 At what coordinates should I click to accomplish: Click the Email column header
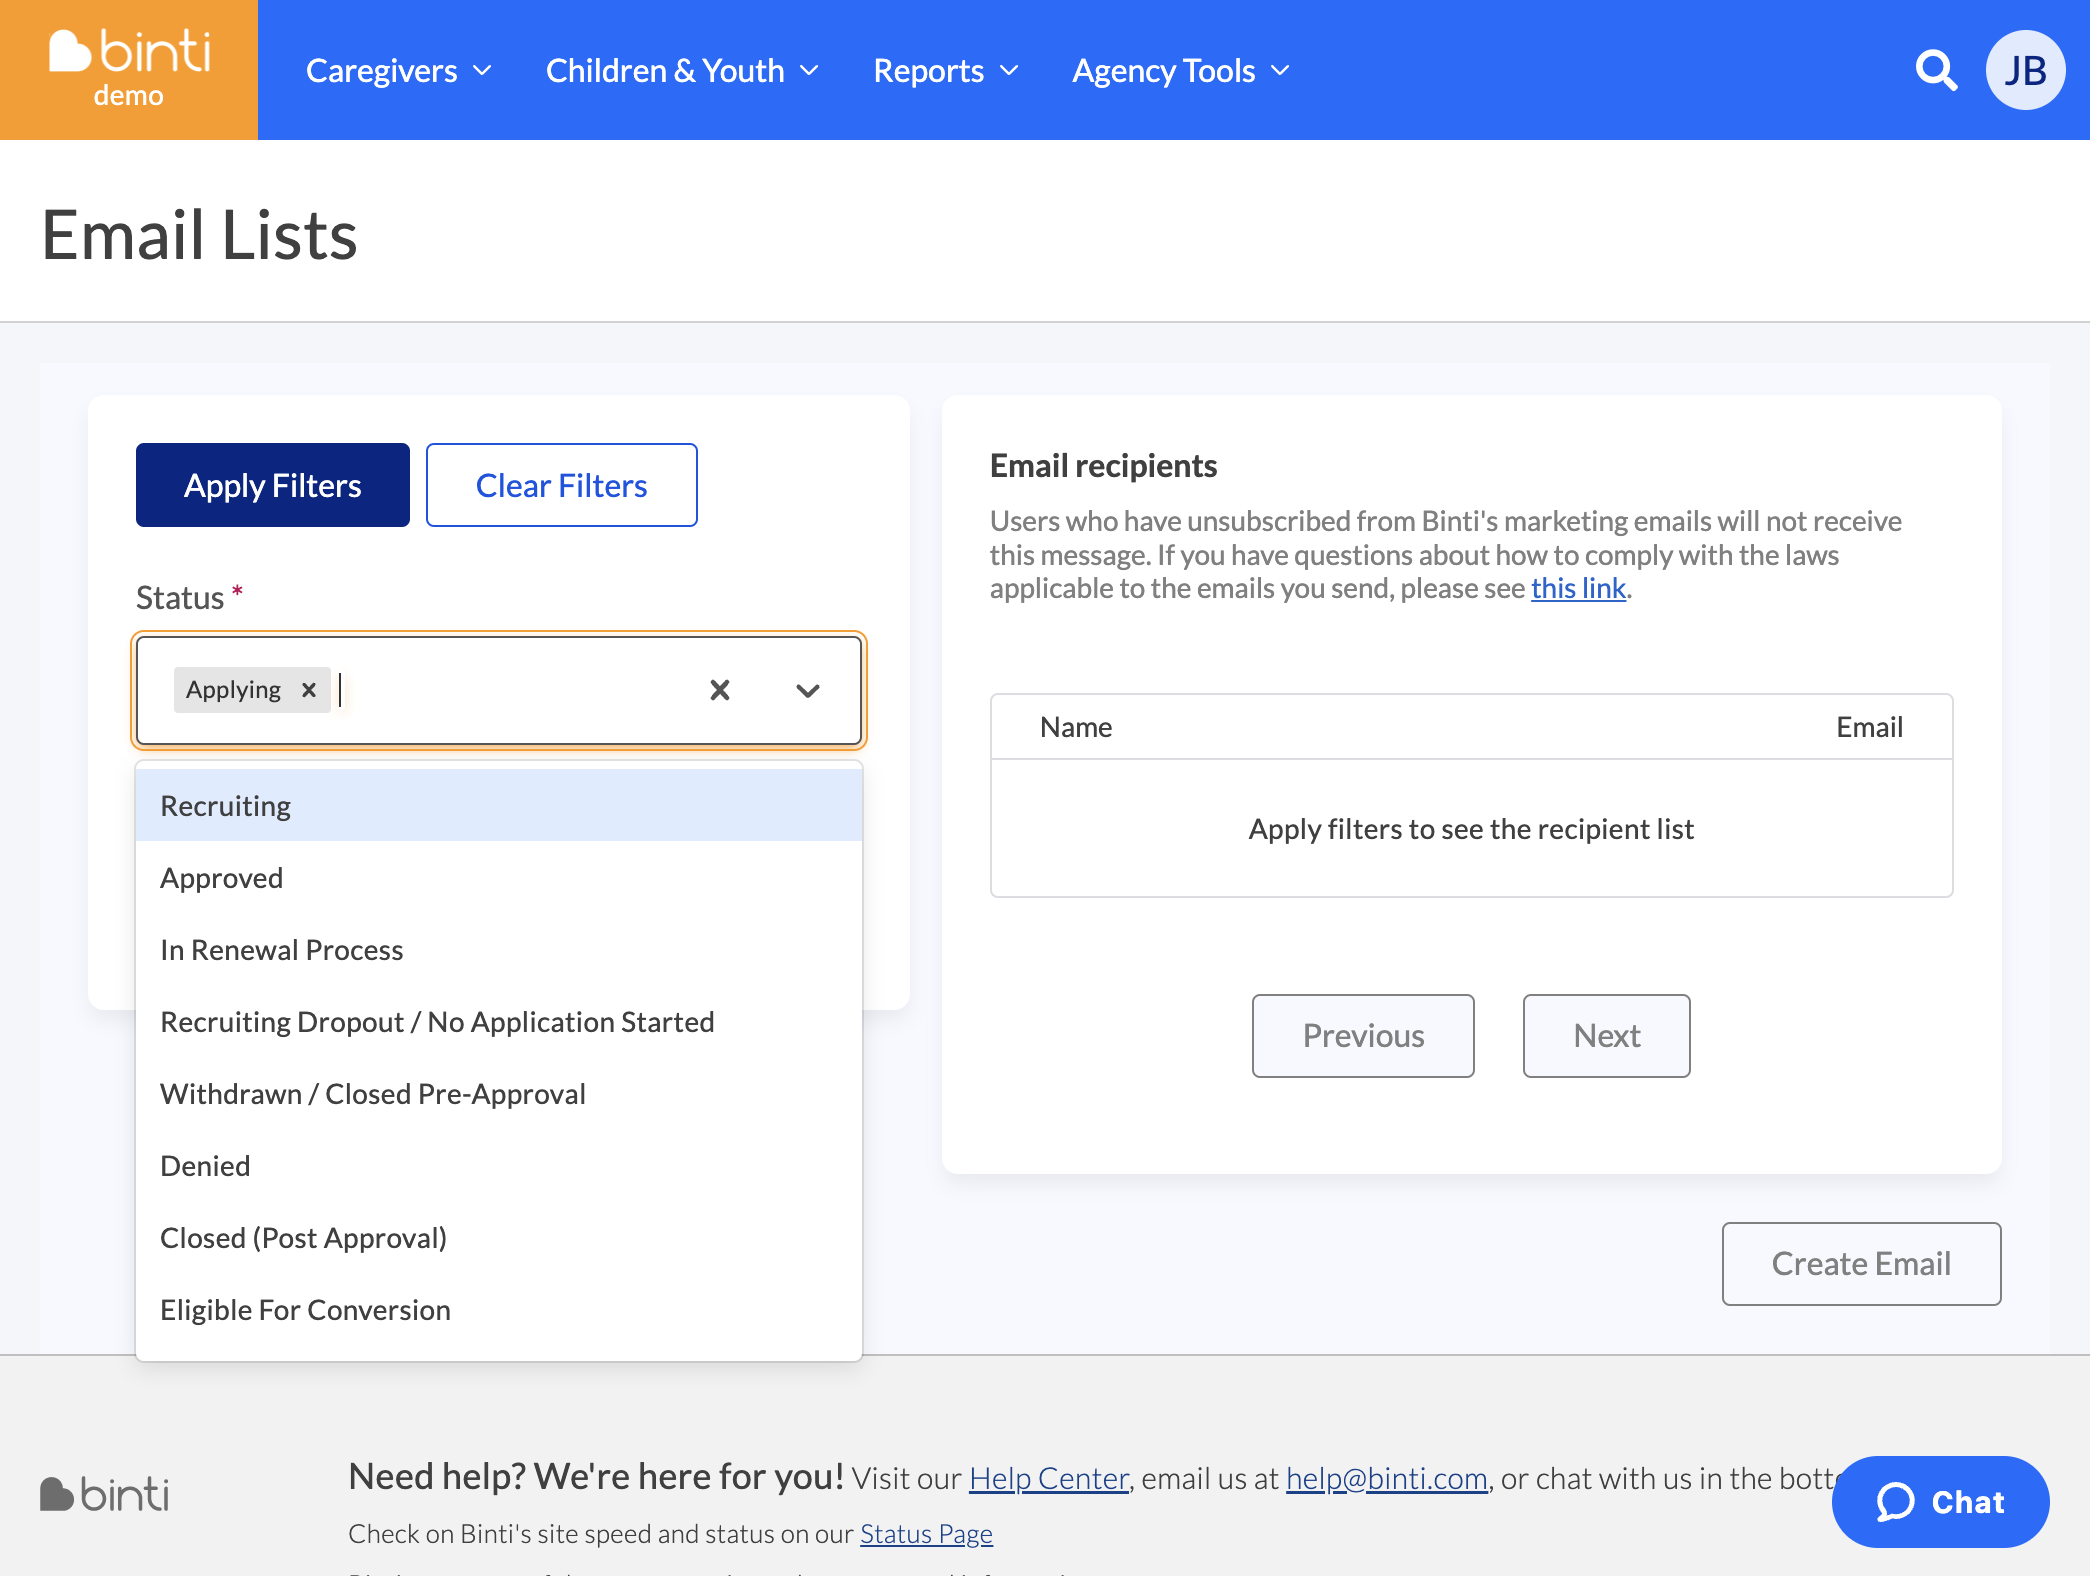1870,727
